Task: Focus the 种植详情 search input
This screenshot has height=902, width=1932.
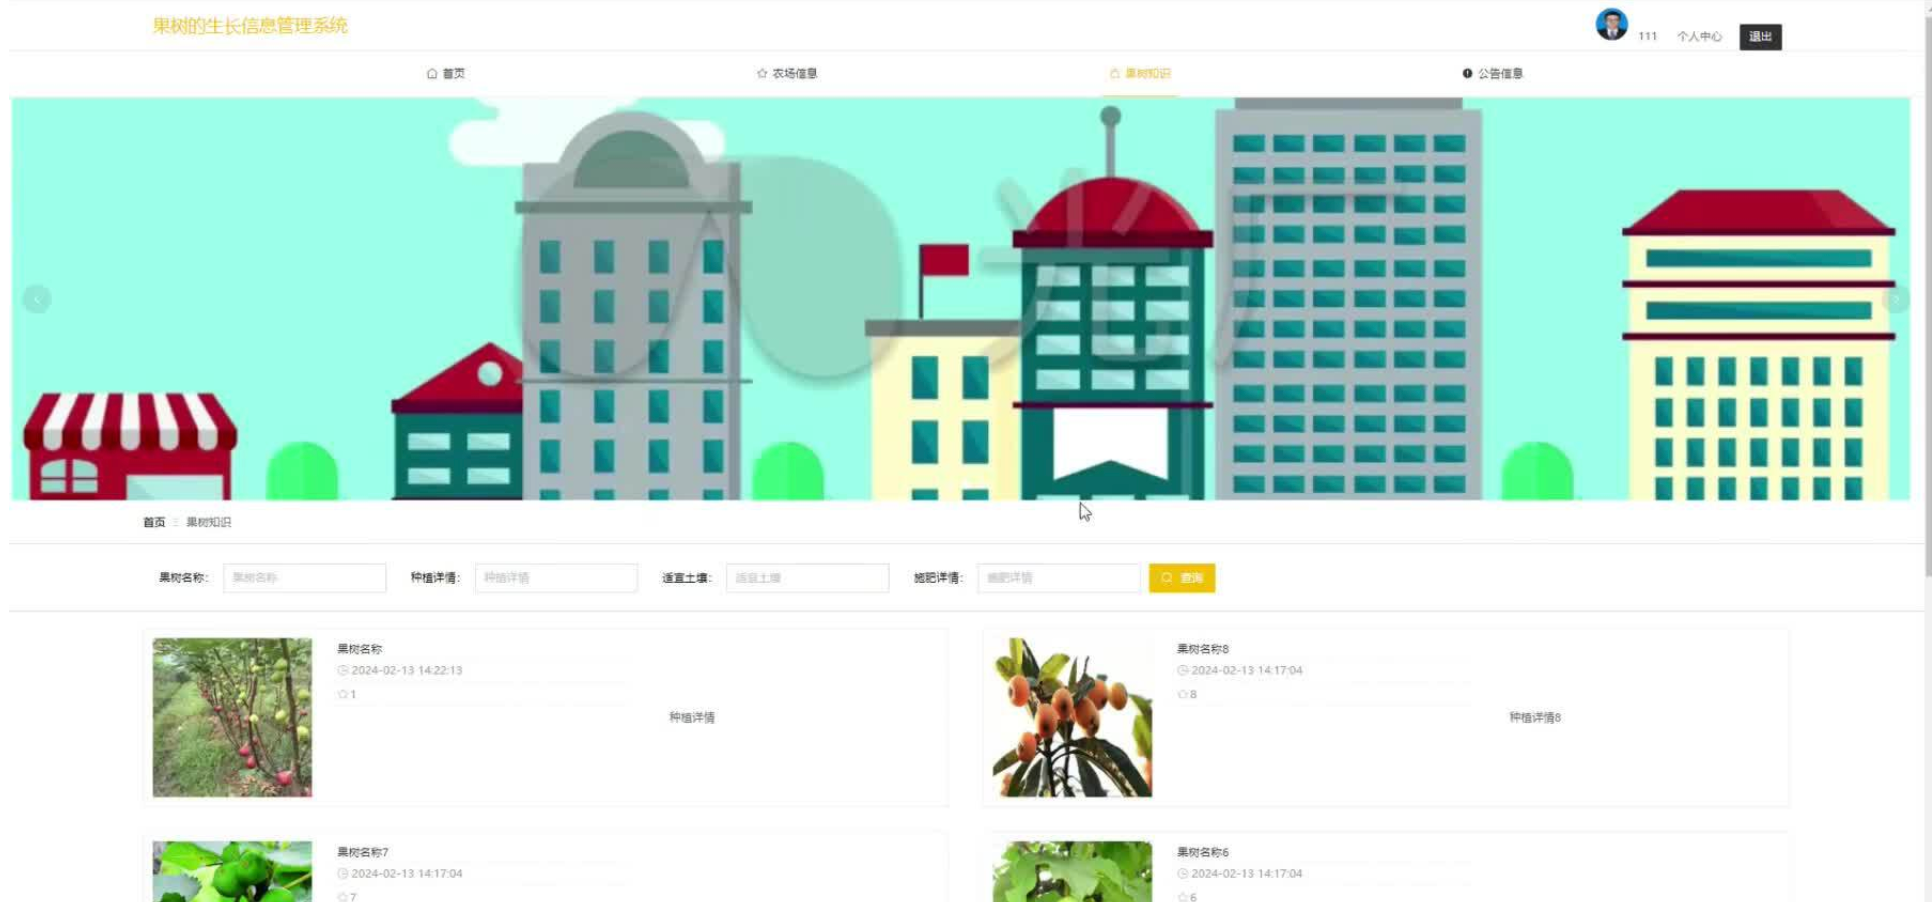Action: [556, 578]
